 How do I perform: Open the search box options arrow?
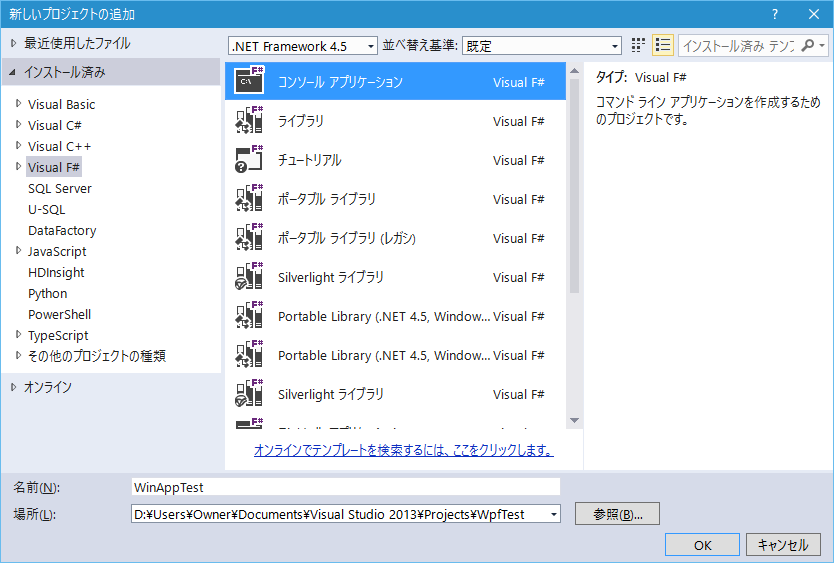click(x=822, y=46)
